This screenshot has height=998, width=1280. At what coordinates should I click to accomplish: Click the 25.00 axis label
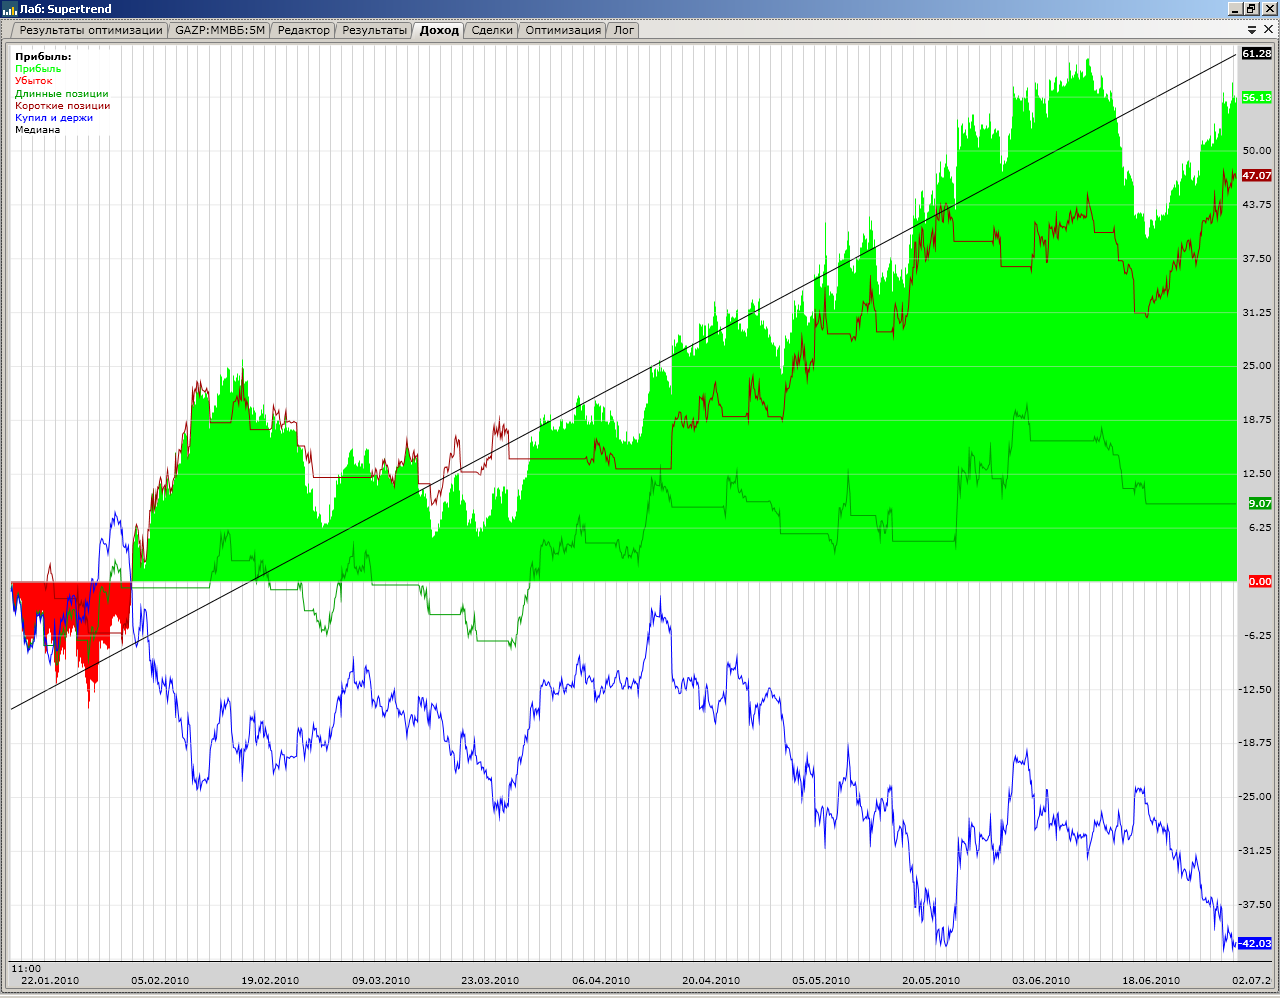[1257, 366]
